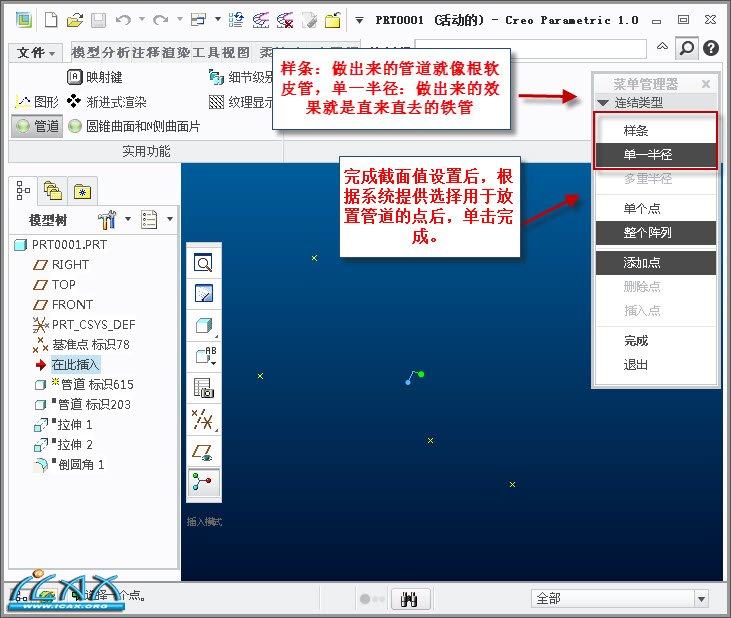Click the Datum display filters icon
Screen dimensions: 731x618
pos(203,419)
